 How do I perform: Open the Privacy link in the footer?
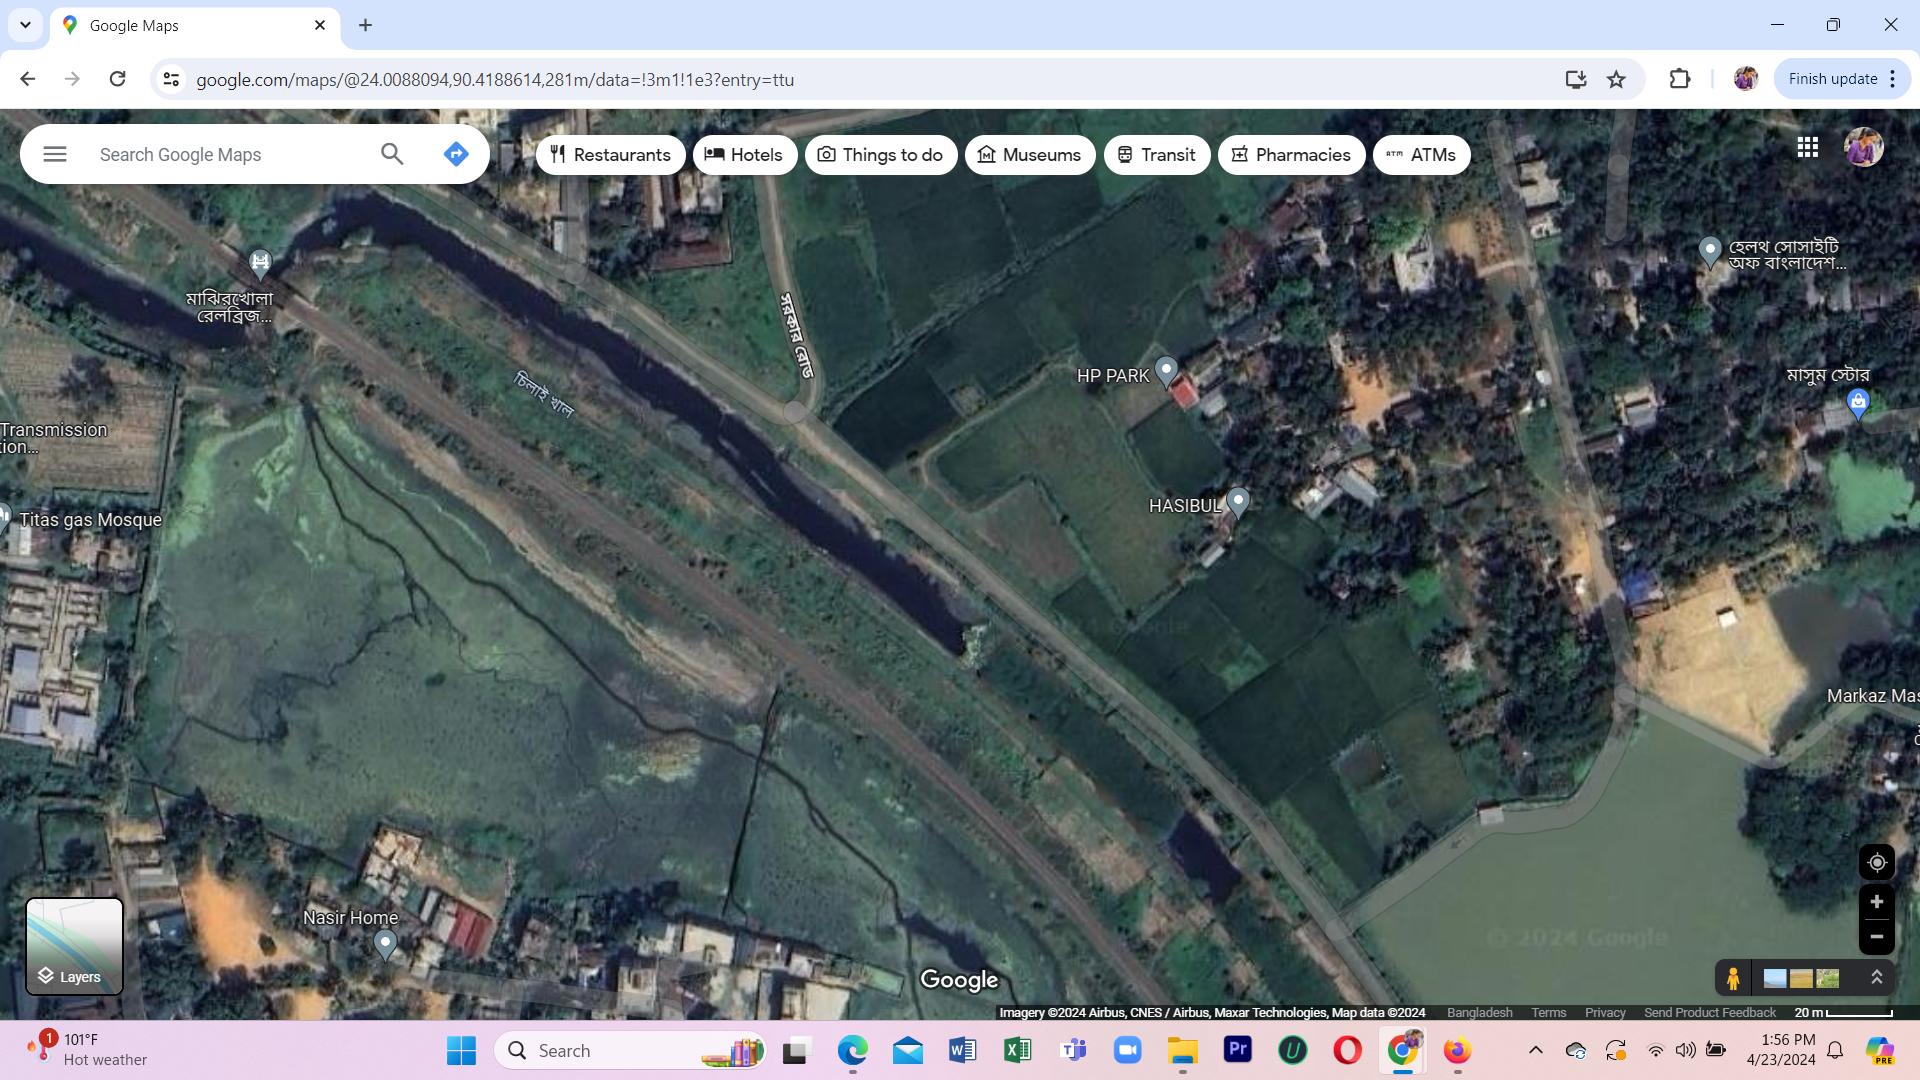point(1605,1012)
